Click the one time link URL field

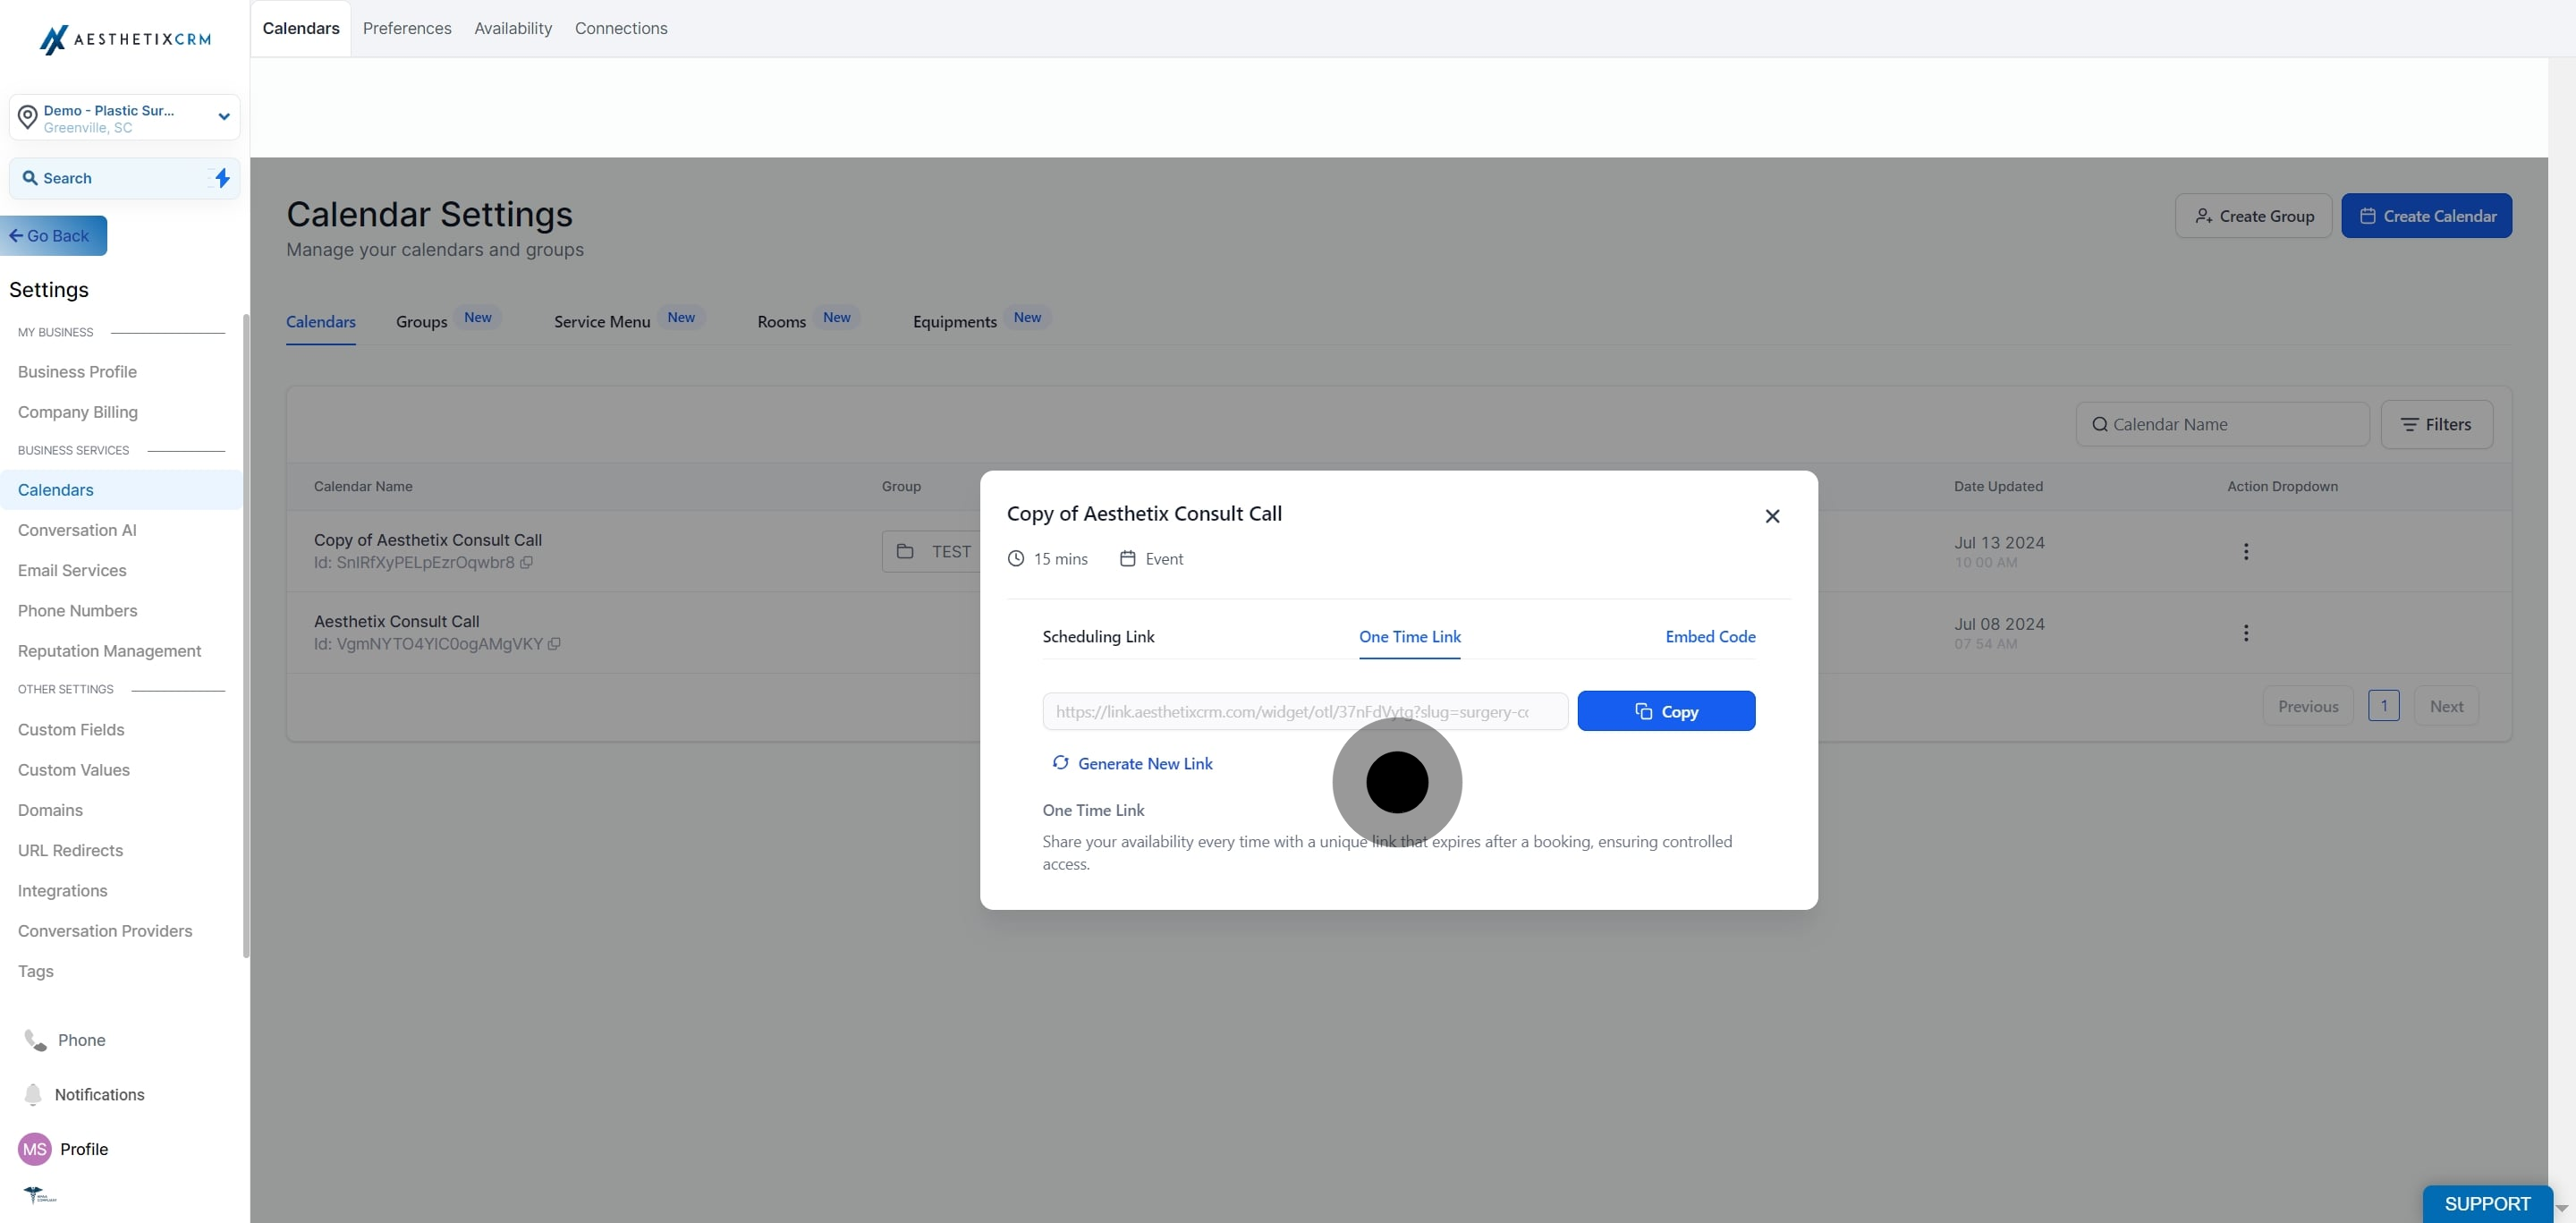pos(1305,712)
